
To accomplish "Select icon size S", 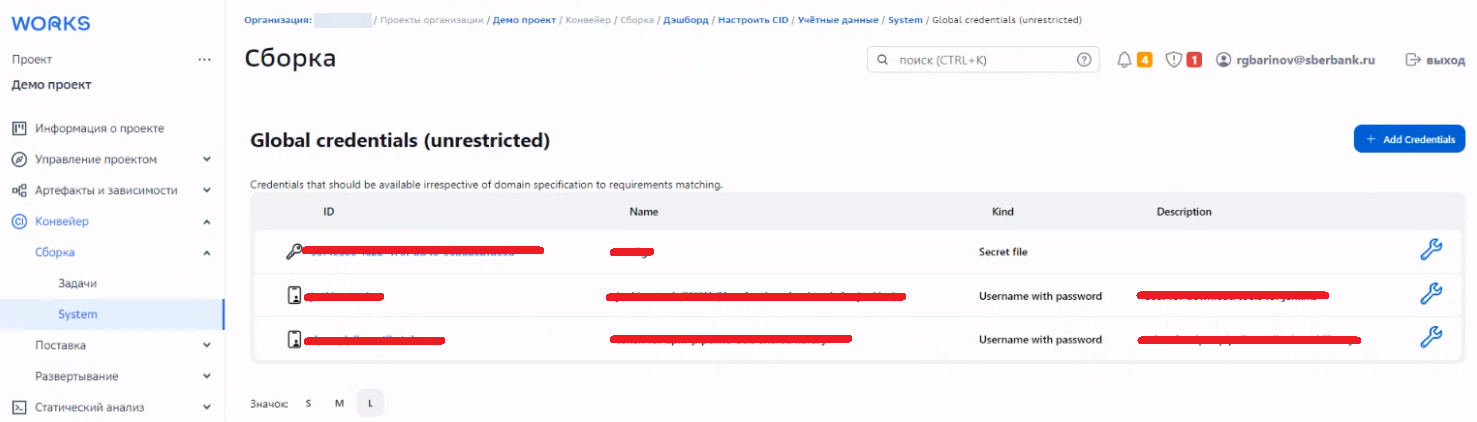I will coord(308,403).
